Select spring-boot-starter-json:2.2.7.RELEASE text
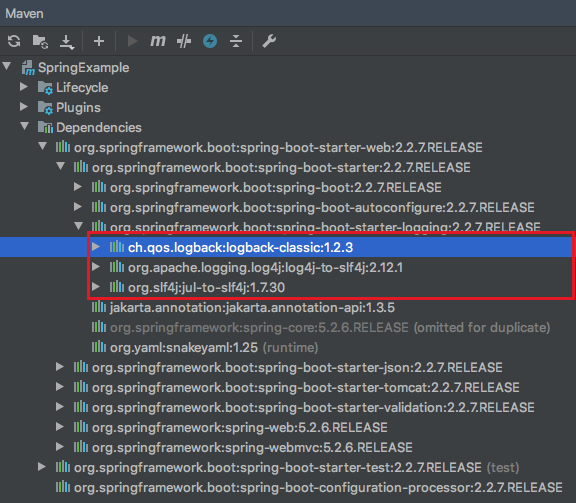The height and width of the screenshot is (503, 576). point(297,367)
